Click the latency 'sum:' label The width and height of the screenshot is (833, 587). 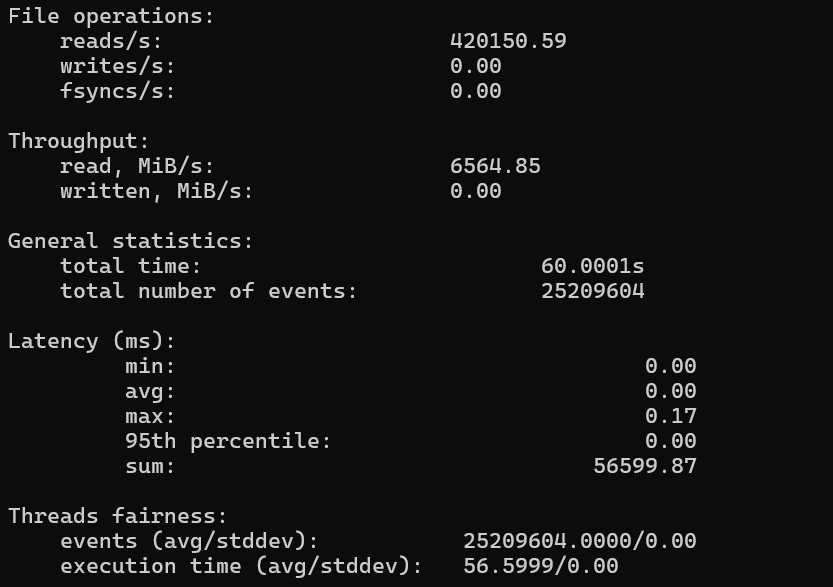[x=150, y=466]
